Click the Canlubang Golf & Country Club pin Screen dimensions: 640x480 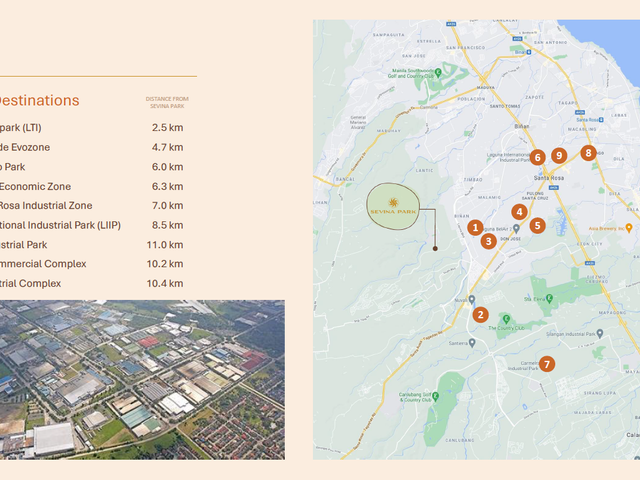tap(435, 396)
